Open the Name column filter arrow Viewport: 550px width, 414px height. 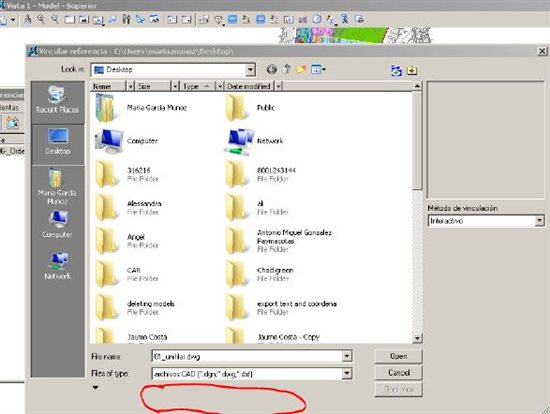click(x=130, y=86)
